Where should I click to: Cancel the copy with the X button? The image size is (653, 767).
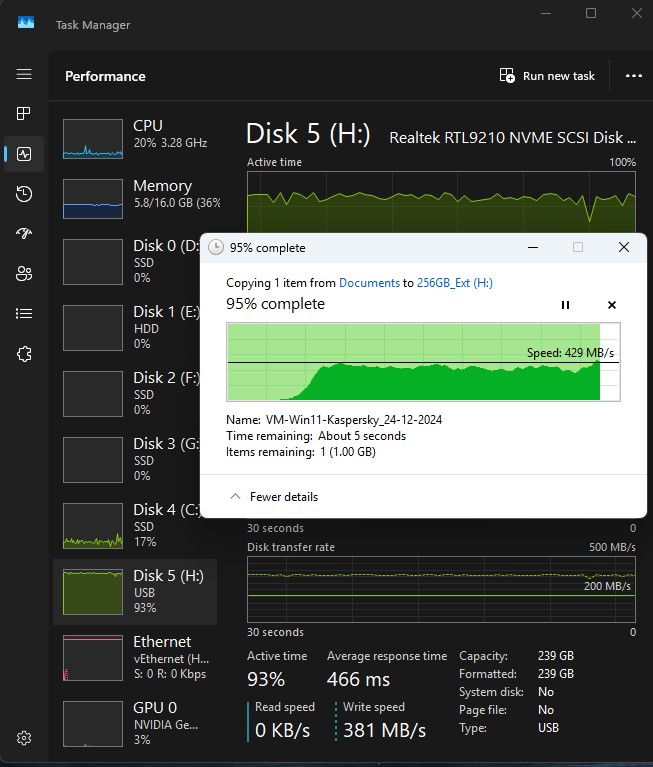click(x=612, y=305)
